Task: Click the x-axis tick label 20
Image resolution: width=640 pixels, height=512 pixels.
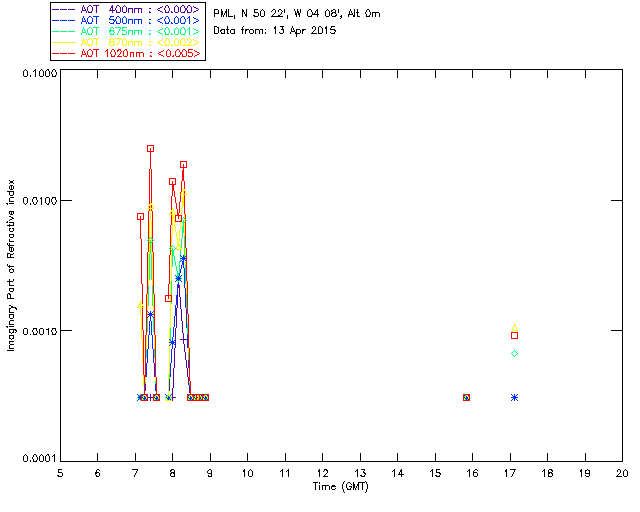Action: coord(622,473)
